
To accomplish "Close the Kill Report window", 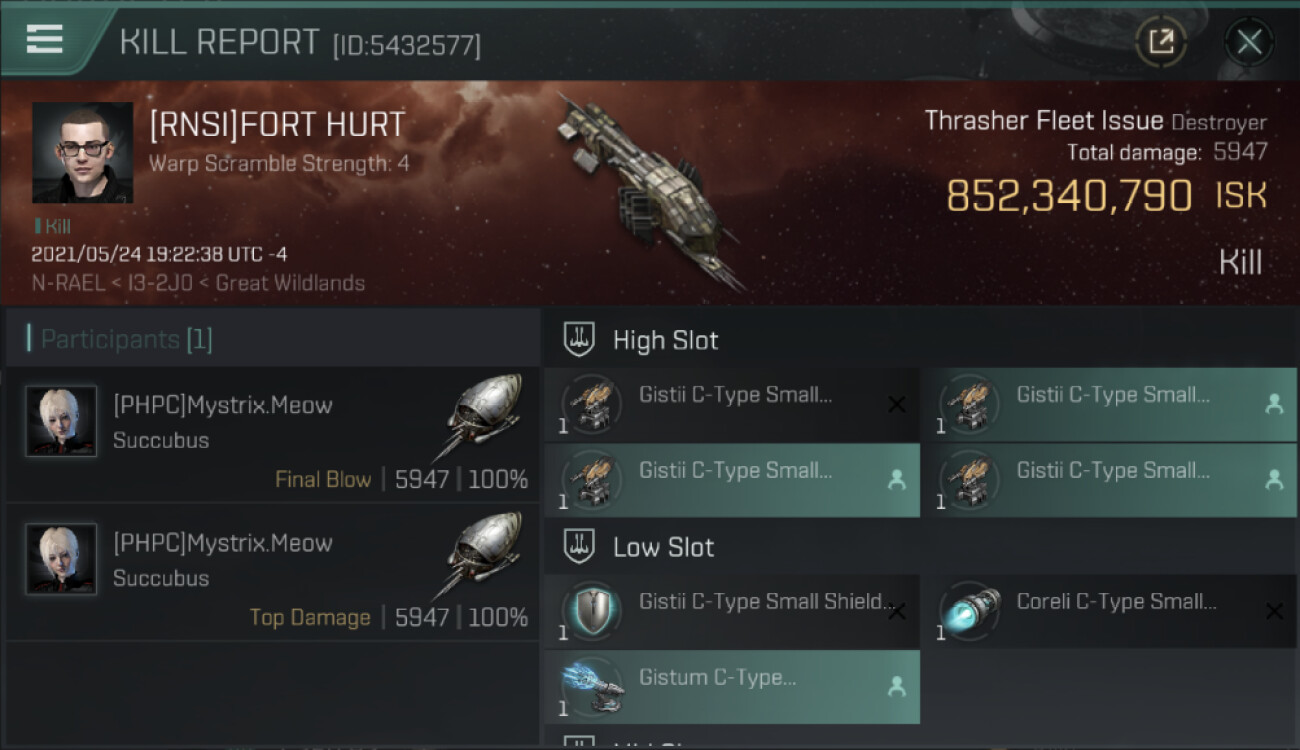I will pos(1249,42).
